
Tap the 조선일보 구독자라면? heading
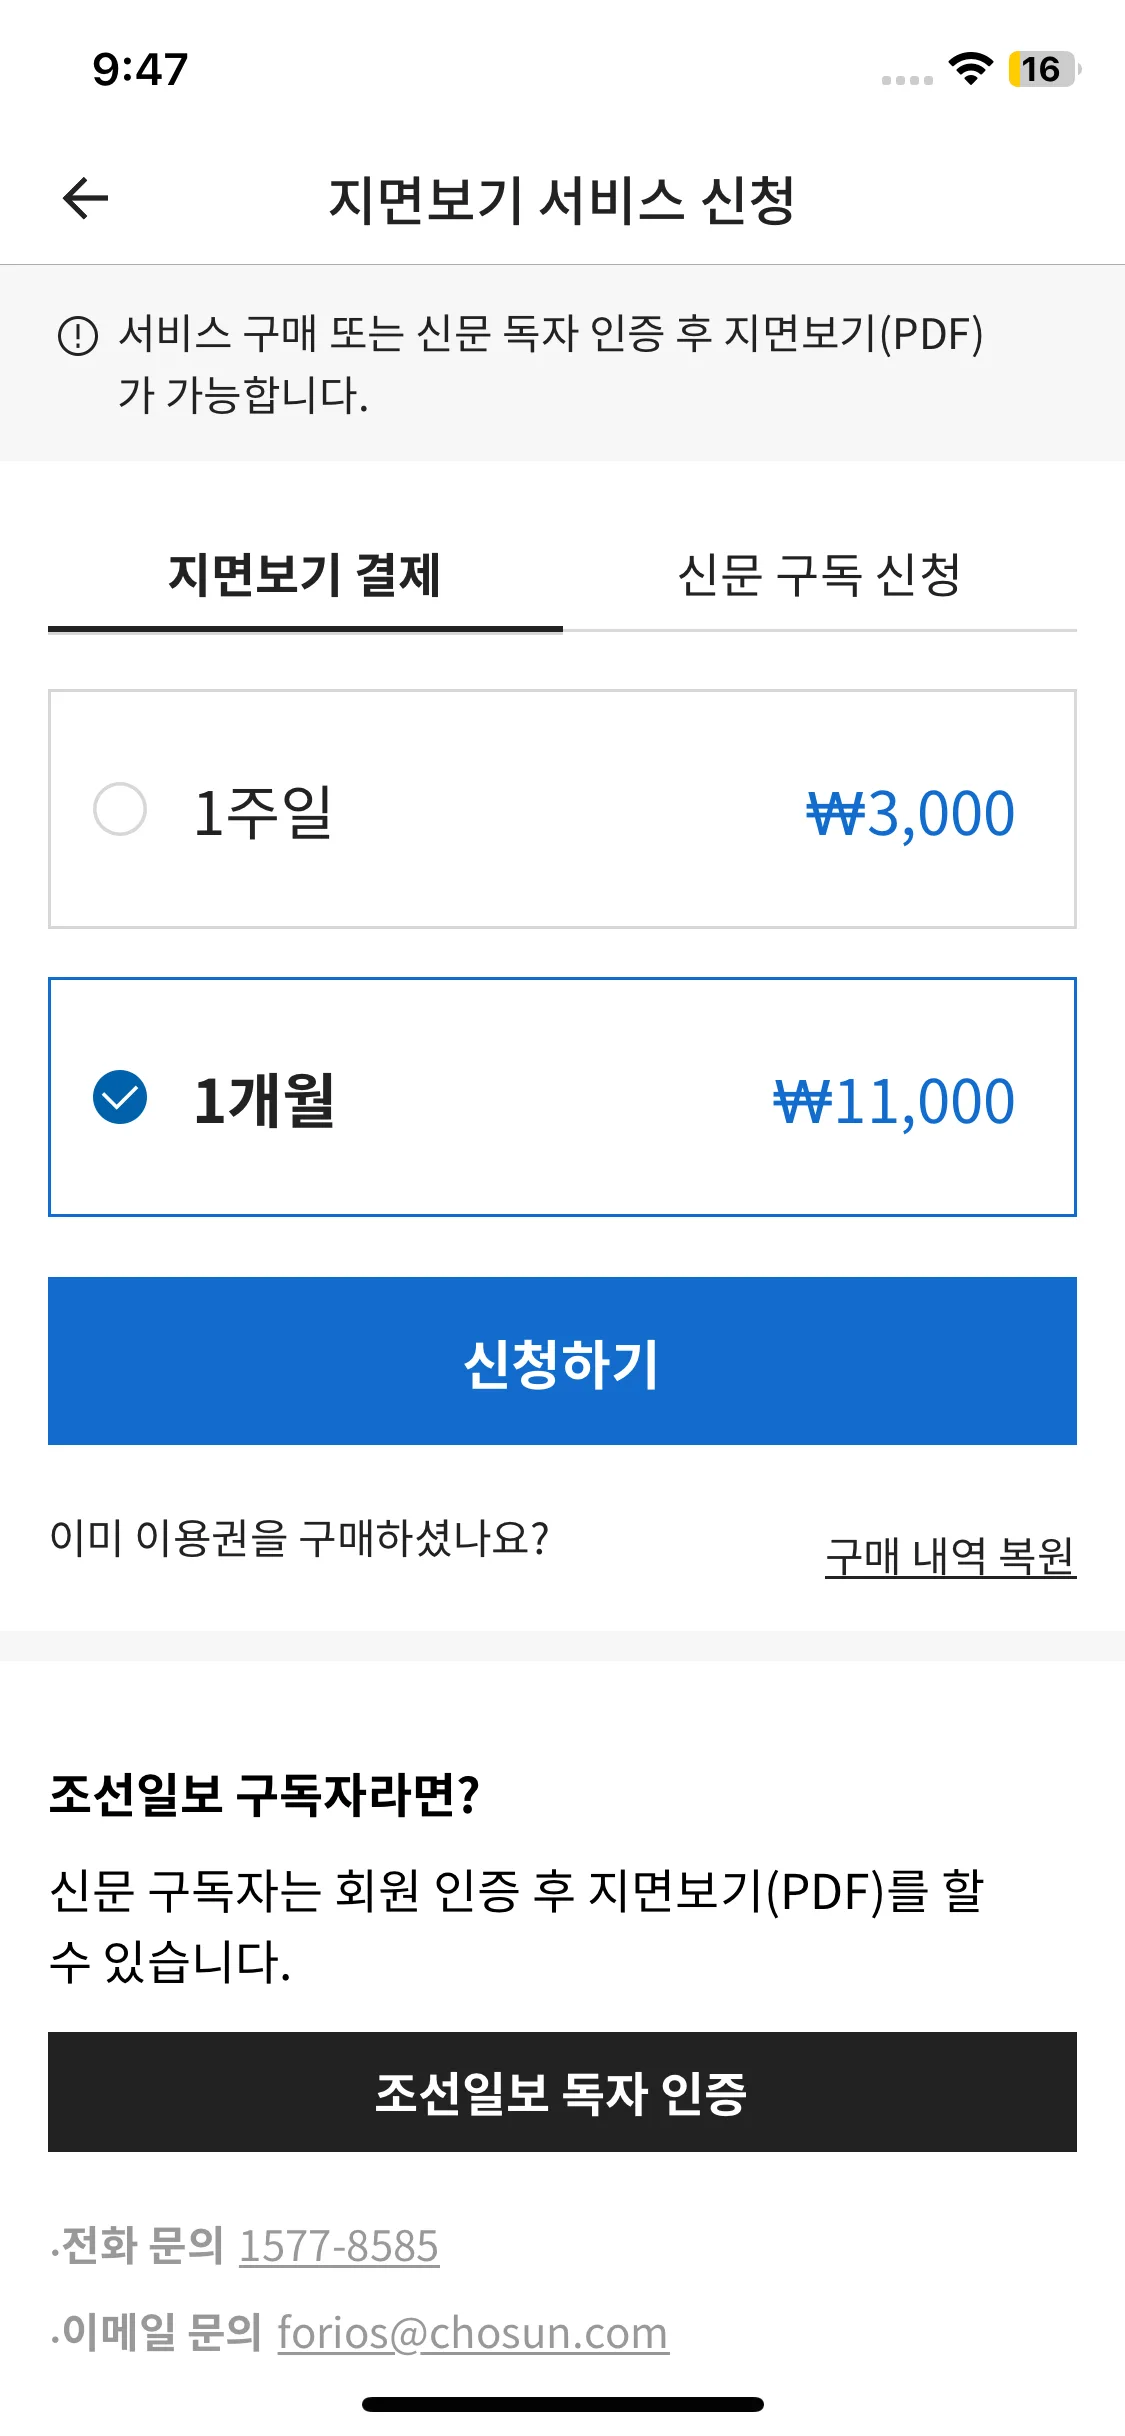[x=265, y=1795]
